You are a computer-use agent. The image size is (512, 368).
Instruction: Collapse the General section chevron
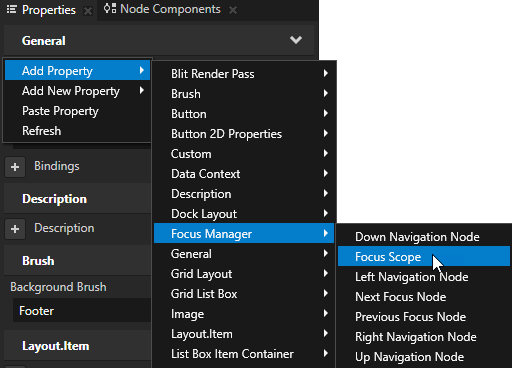coord(296,40)
